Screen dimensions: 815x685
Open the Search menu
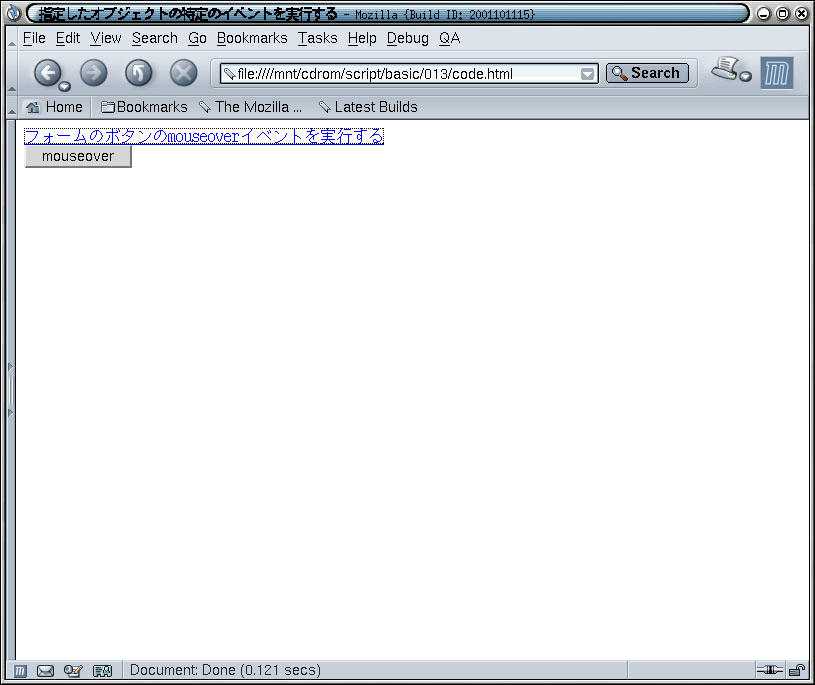tap(155, 38)
